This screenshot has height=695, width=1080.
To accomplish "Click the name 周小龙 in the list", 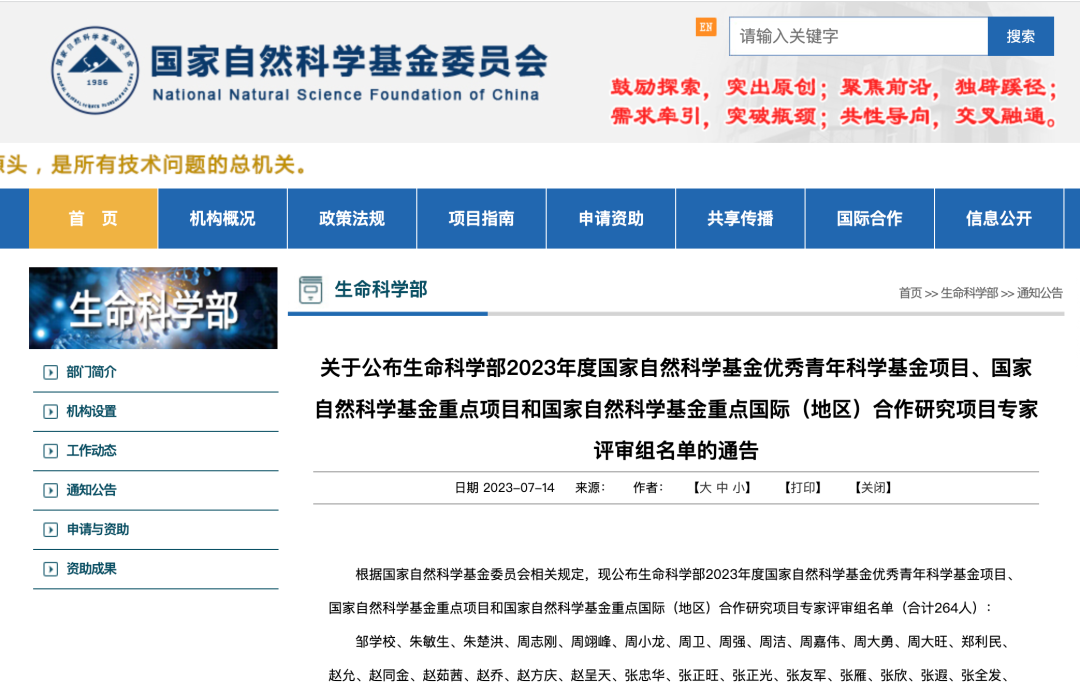I will tap(645, 642).
